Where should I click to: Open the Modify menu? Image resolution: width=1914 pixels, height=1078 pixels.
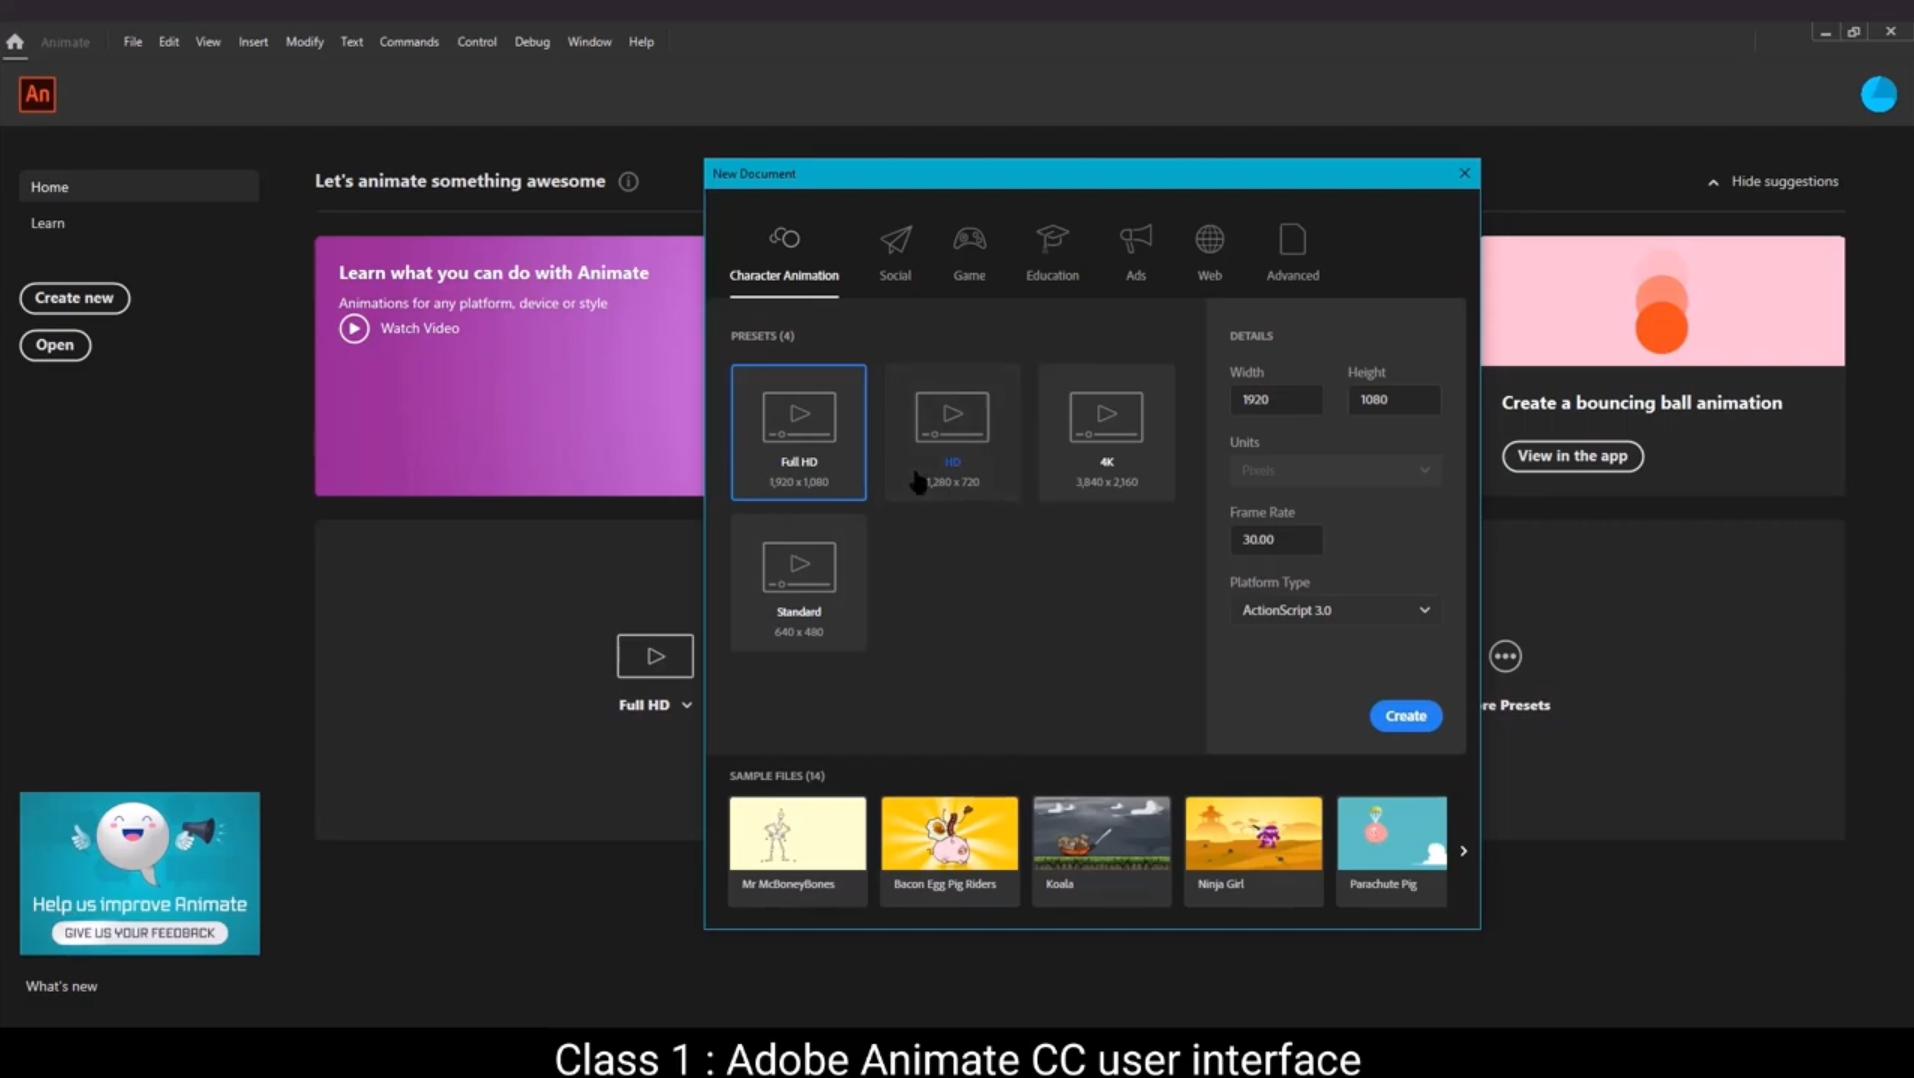304,41
